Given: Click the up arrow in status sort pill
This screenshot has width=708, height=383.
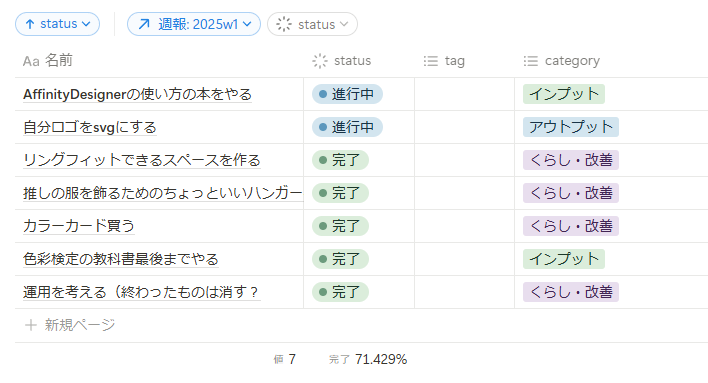Looking at the screenshot, I should tap(30, 24).
